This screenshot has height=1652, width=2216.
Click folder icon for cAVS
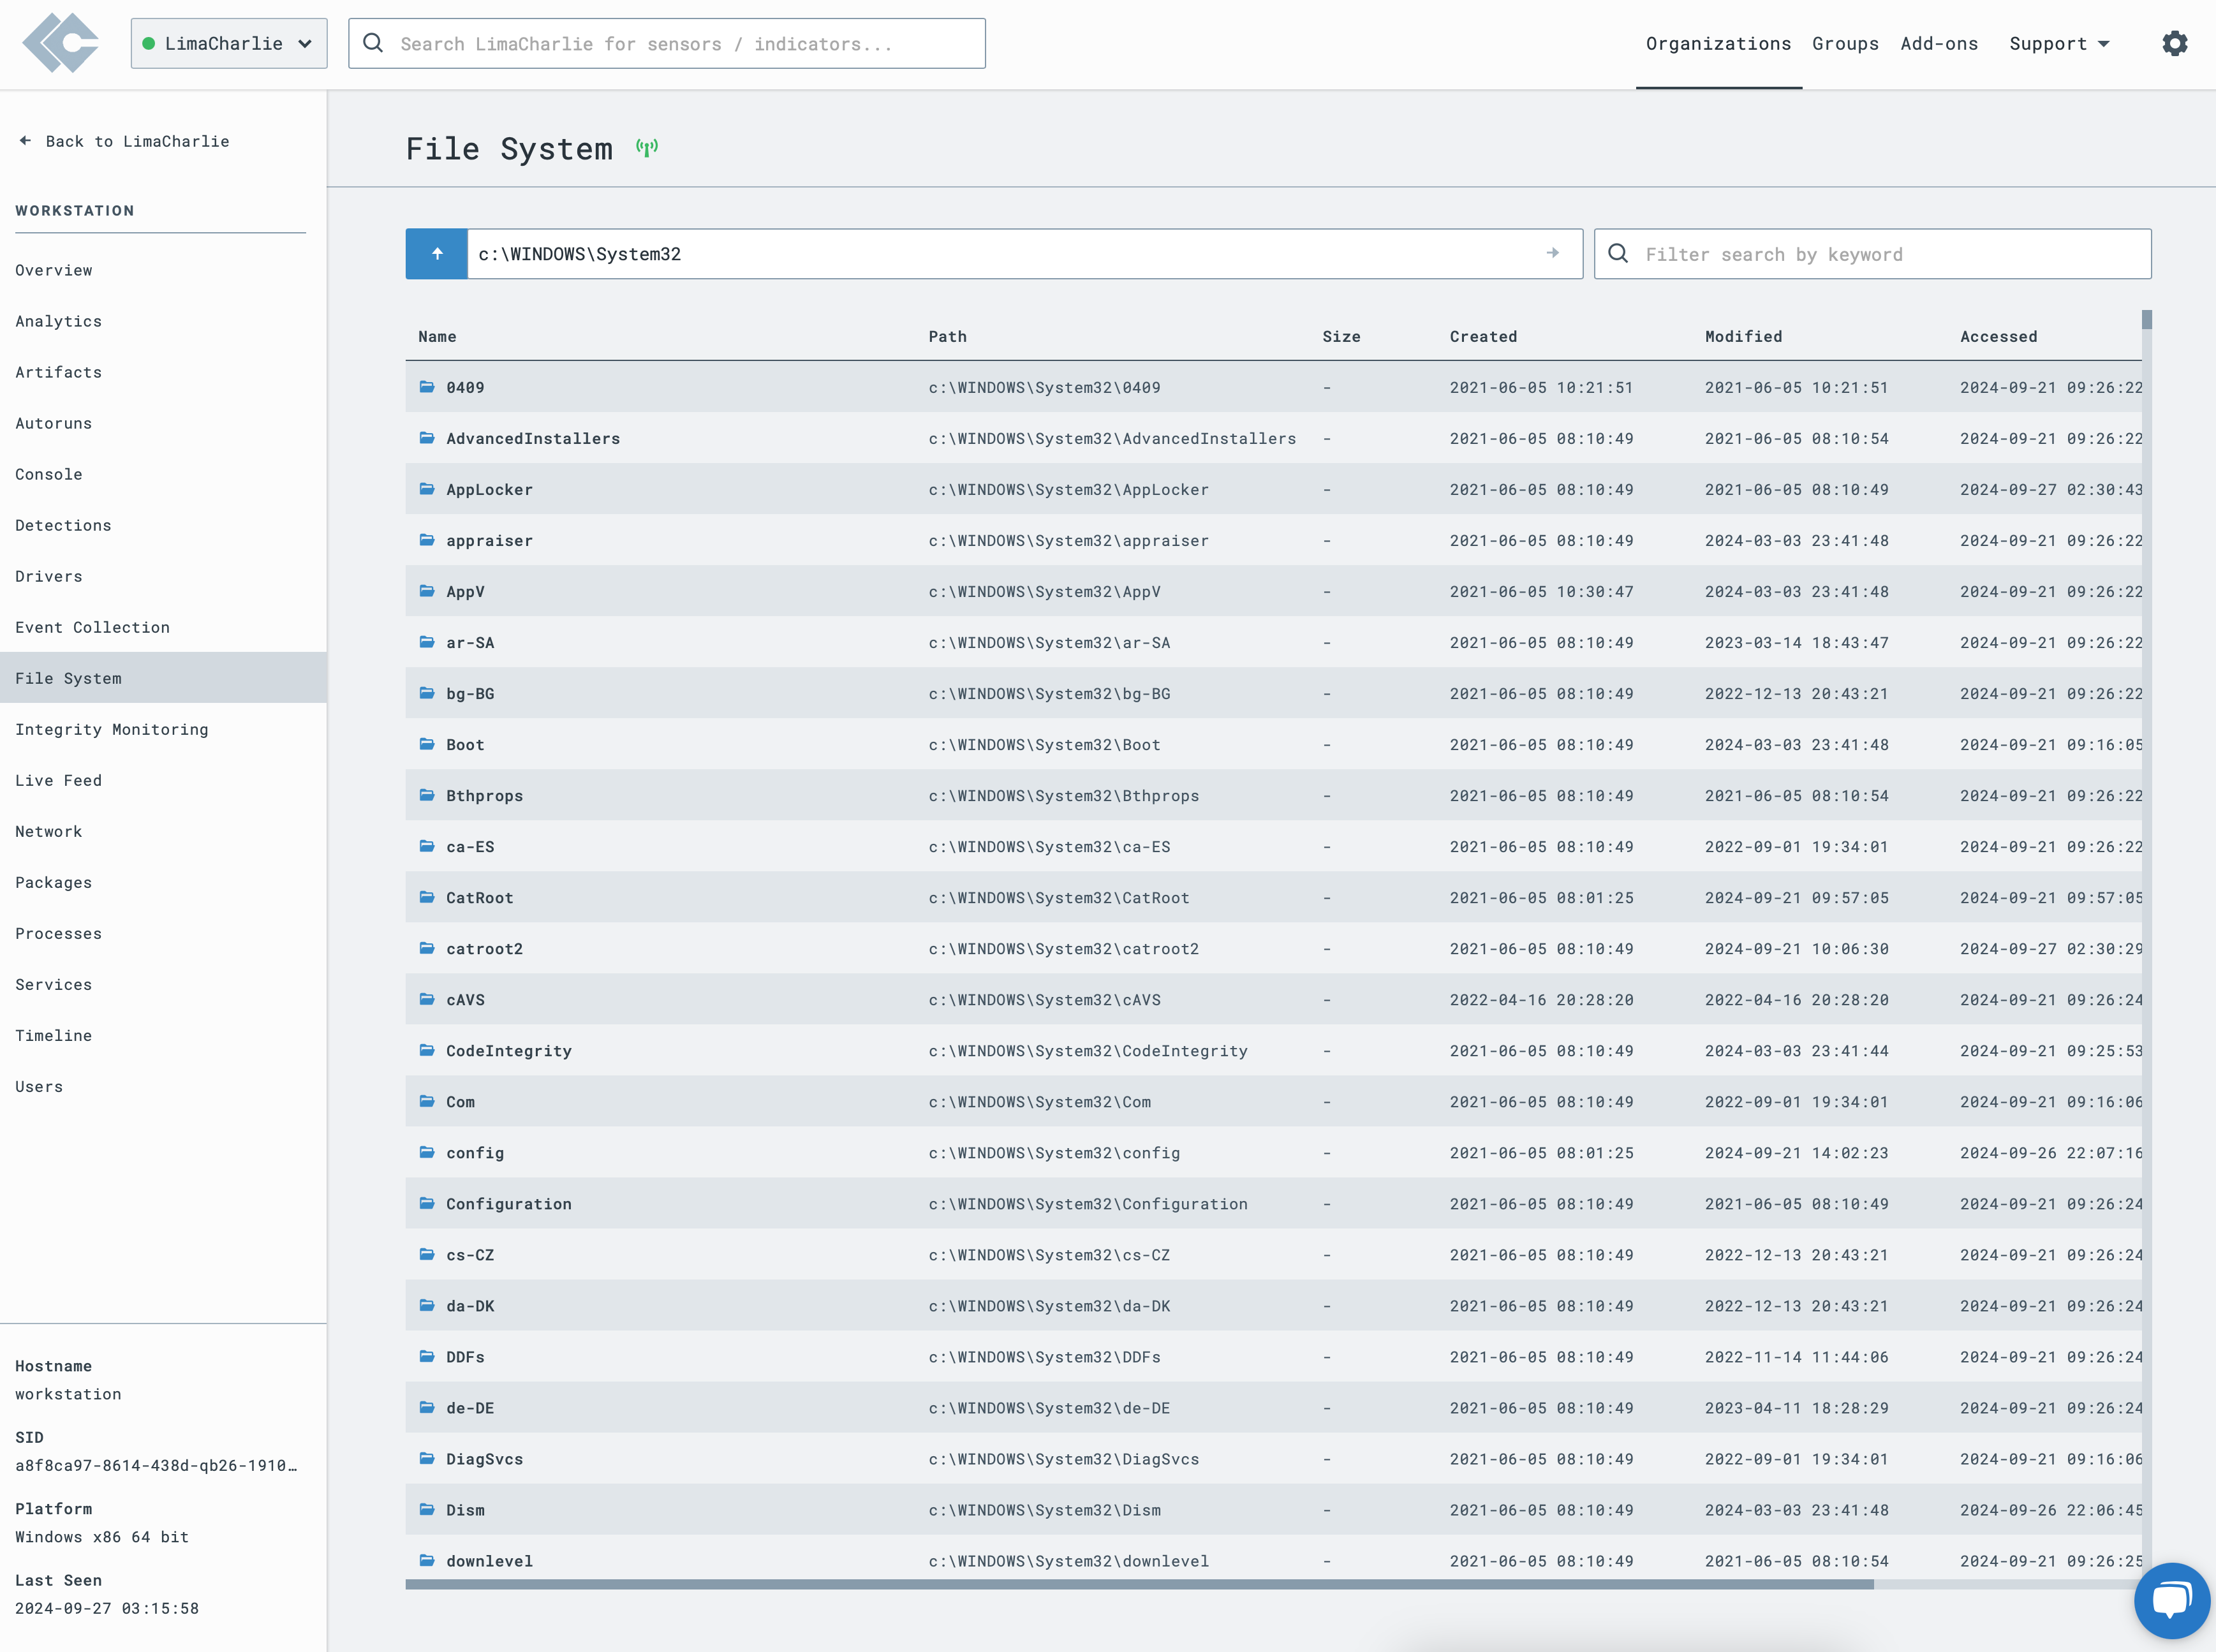427,999
